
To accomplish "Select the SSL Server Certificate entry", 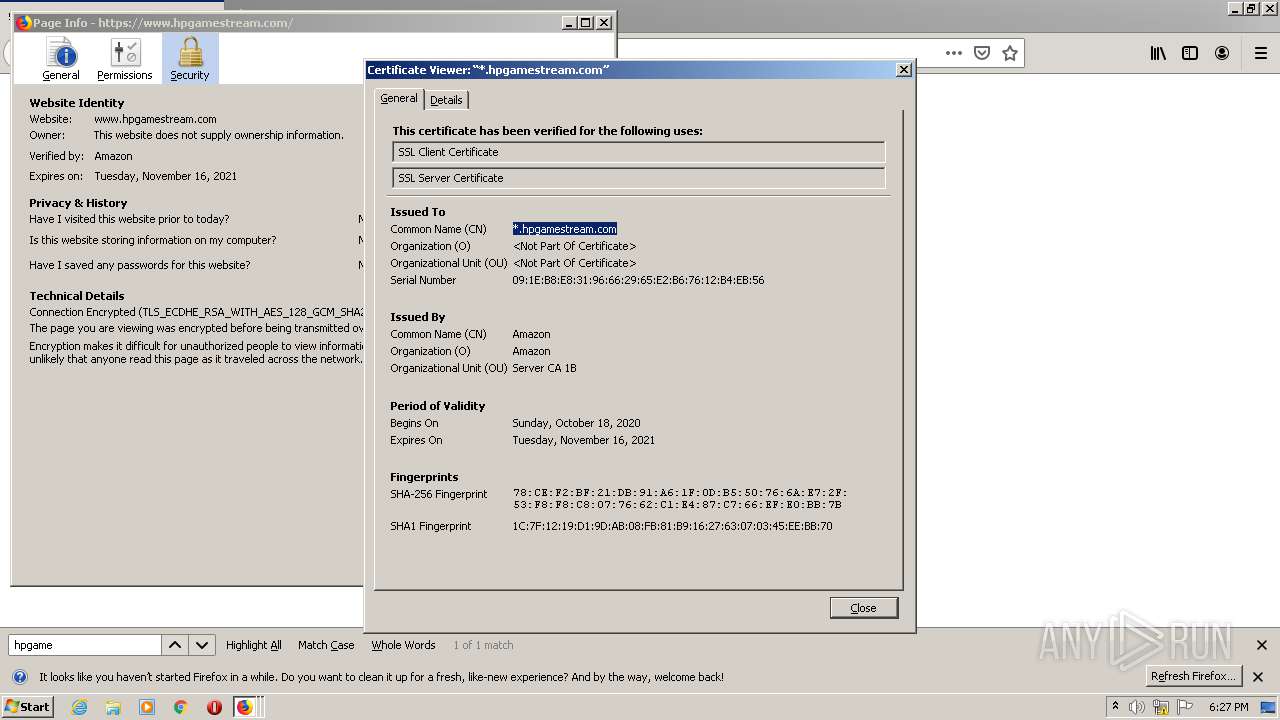I will click(639, 178).
